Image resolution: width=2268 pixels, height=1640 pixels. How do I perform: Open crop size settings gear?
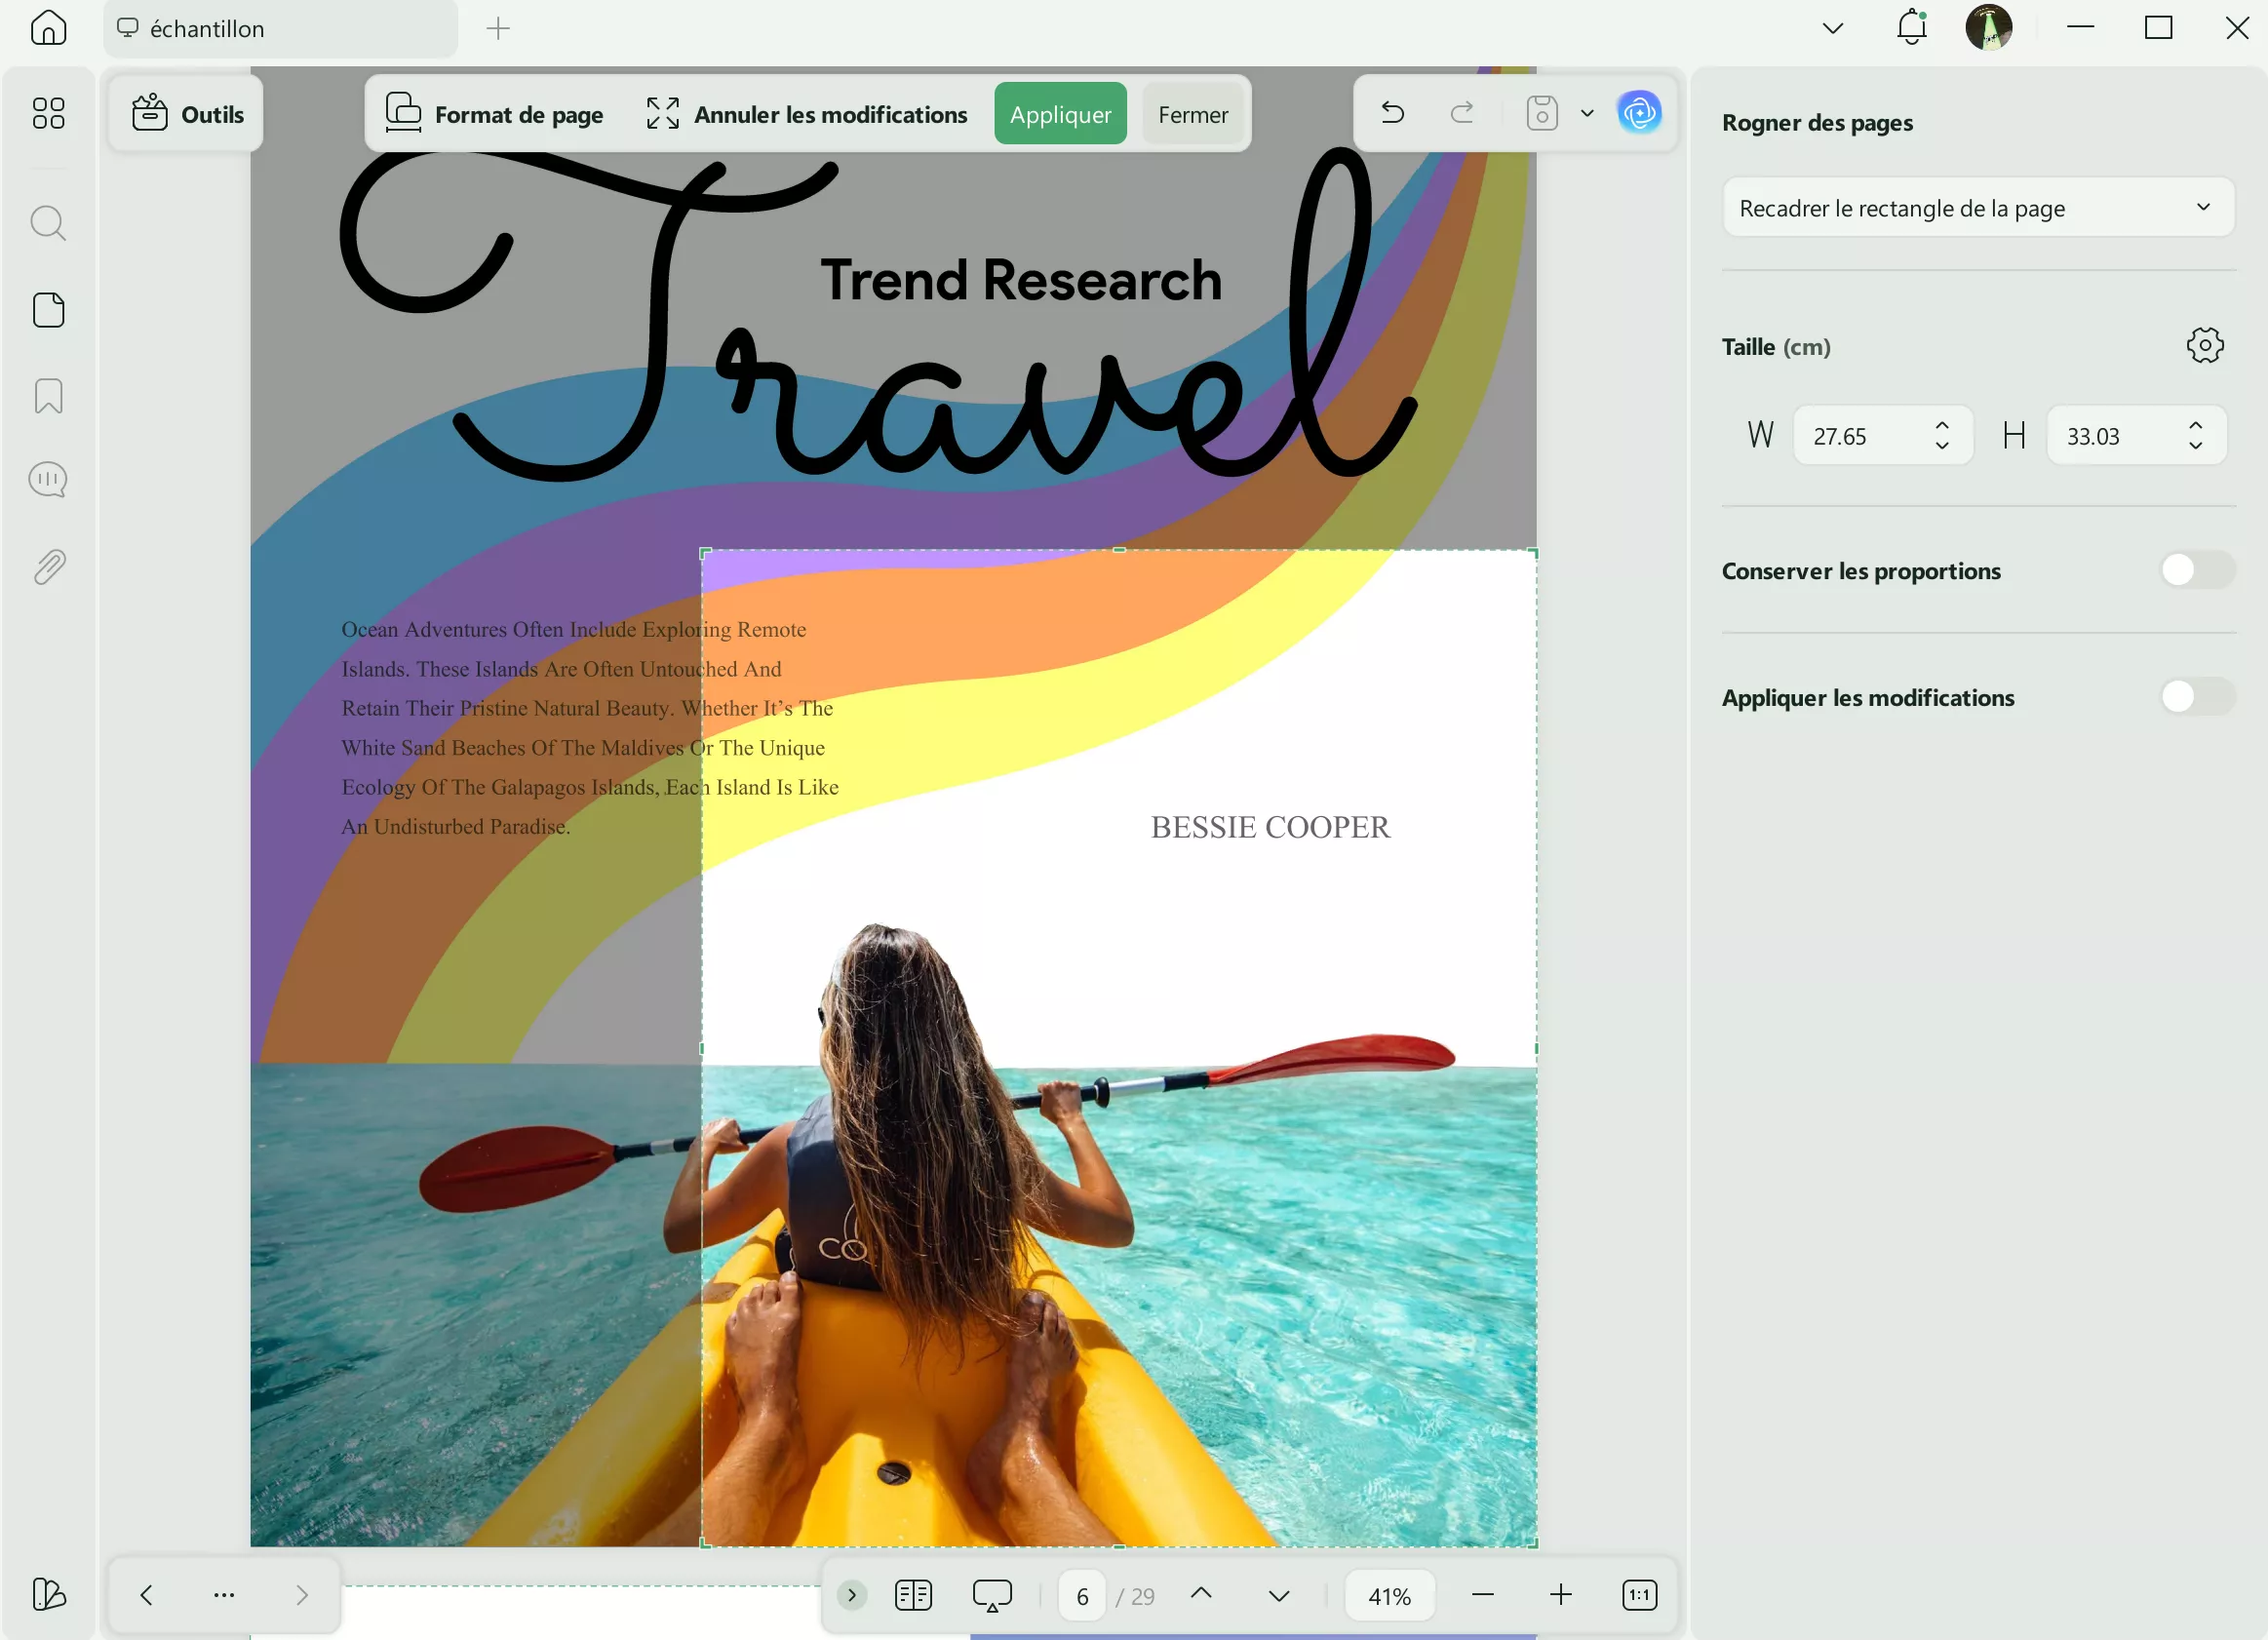point(2204,346)
